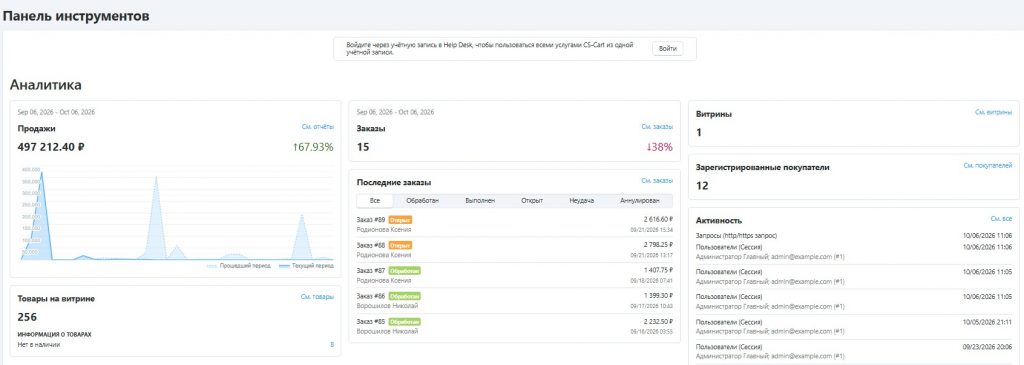Image resolution: width=1024 pixels, height=365 pixels.
Task: Open См. заказы link in Заказы card
Action: [x=657, y=127]
